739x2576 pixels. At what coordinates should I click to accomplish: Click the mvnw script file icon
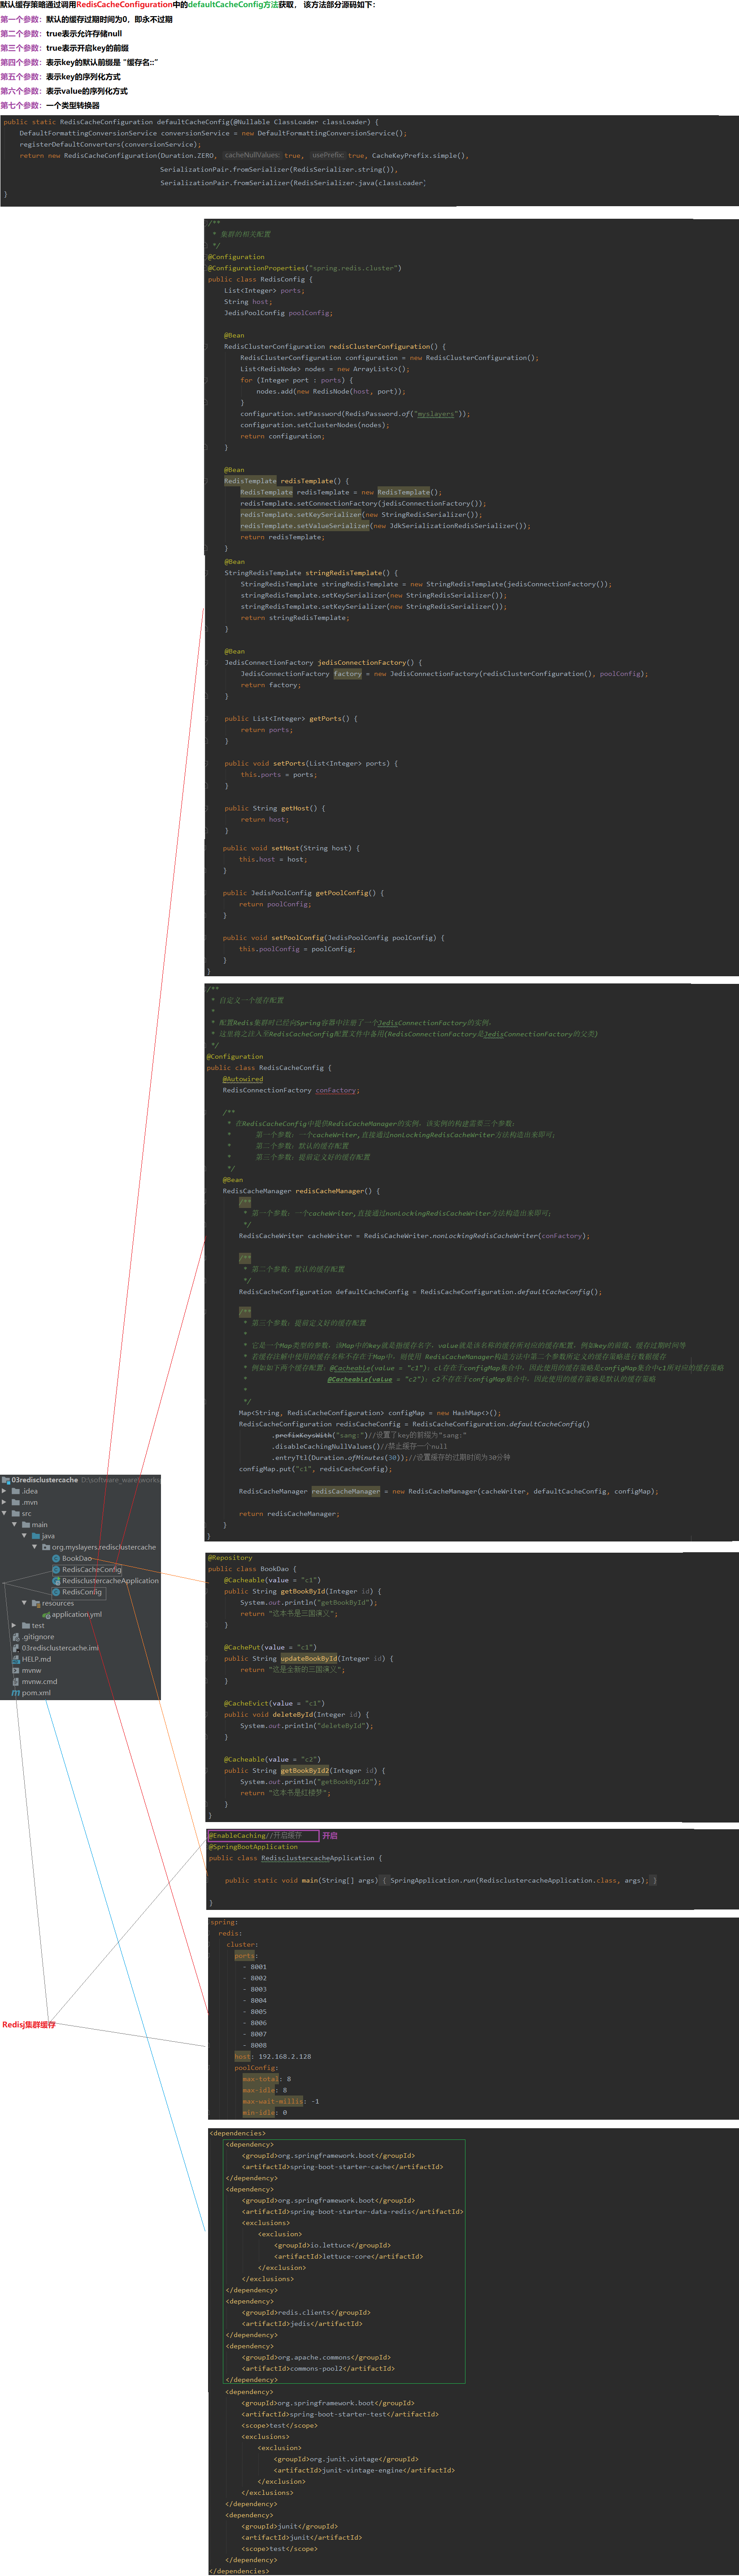16,1670
